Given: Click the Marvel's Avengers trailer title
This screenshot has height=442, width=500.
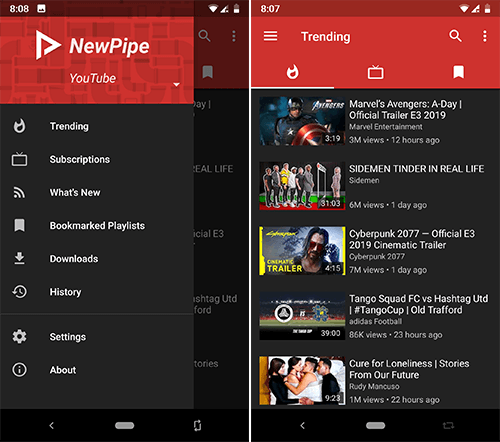Looking at the screenshot, I should coord(405,109).
